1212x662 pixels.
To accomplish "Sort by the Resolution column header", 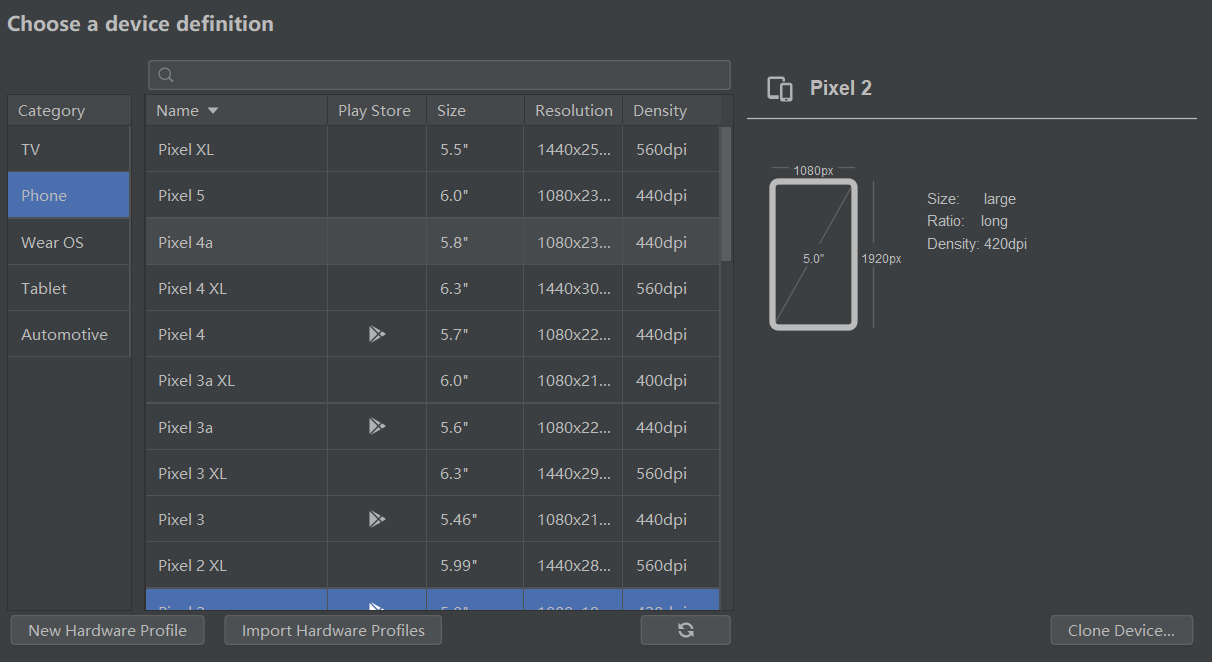I will (573, 111).
